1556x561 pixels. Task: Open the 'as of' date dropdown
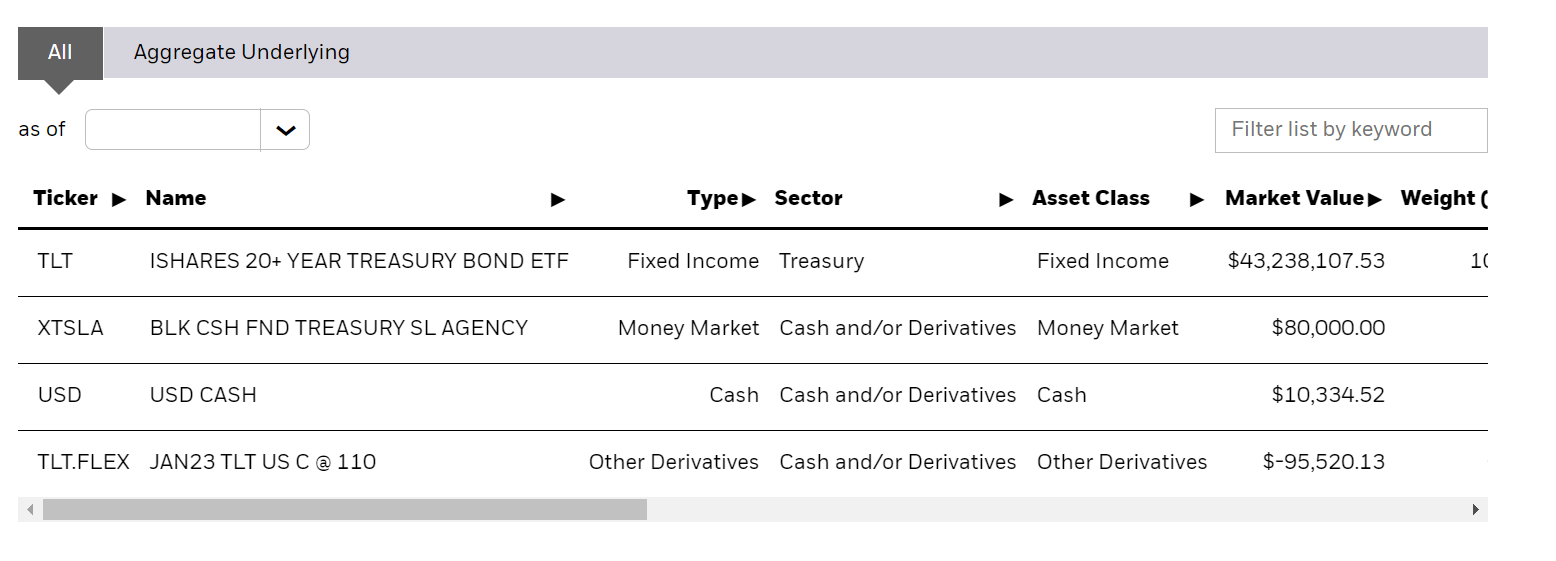[x=285, y=130]
